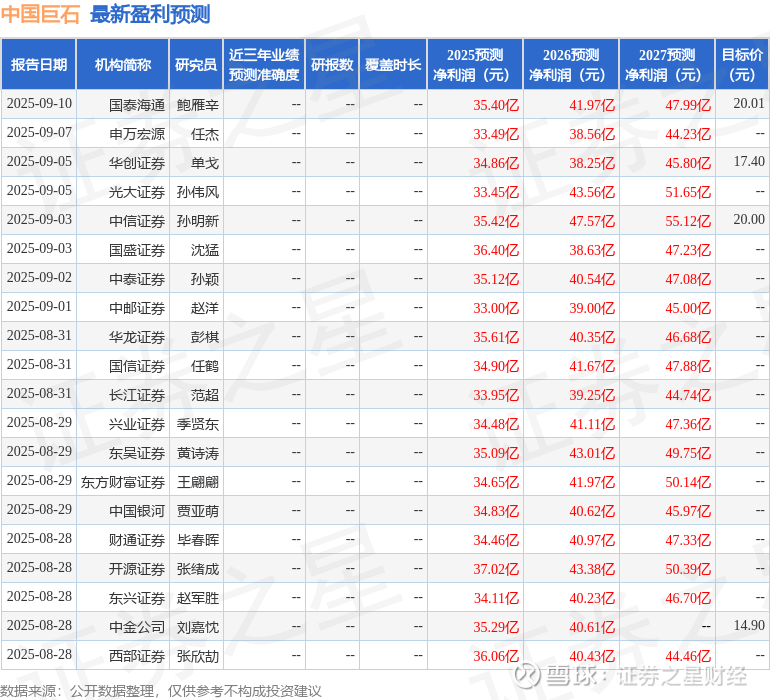Click target price 14.90
The width and height of the screenshot is (770, 700).
tap(749, 625)
